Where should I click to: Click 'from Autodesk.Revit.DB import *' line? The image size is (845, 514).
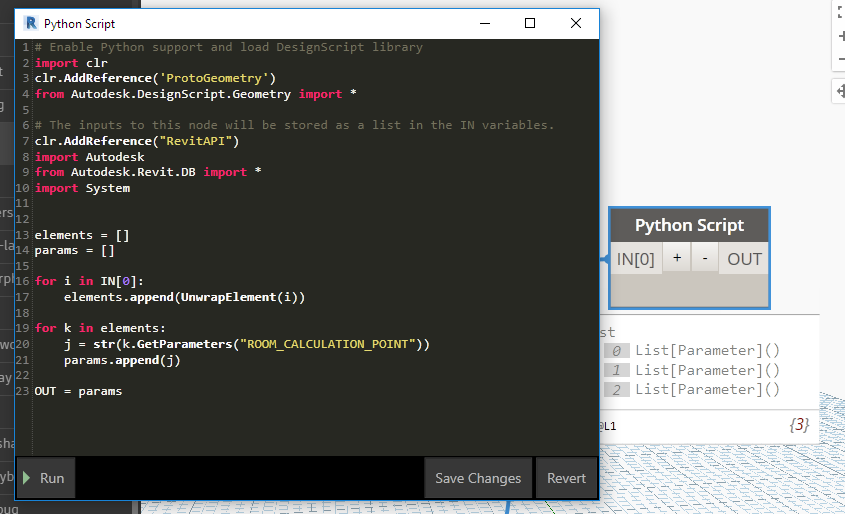click(x=148, y=172)
